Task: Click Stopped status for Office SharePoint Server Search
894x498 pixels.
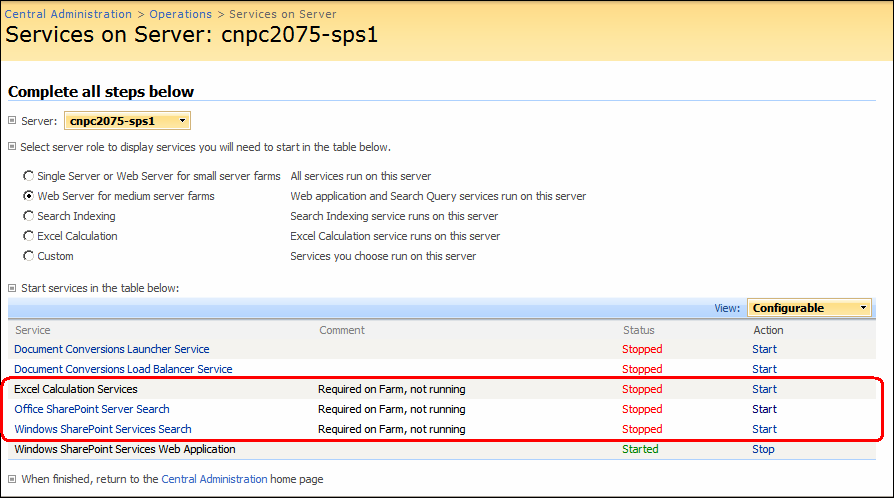Action: tap(642, 409)
